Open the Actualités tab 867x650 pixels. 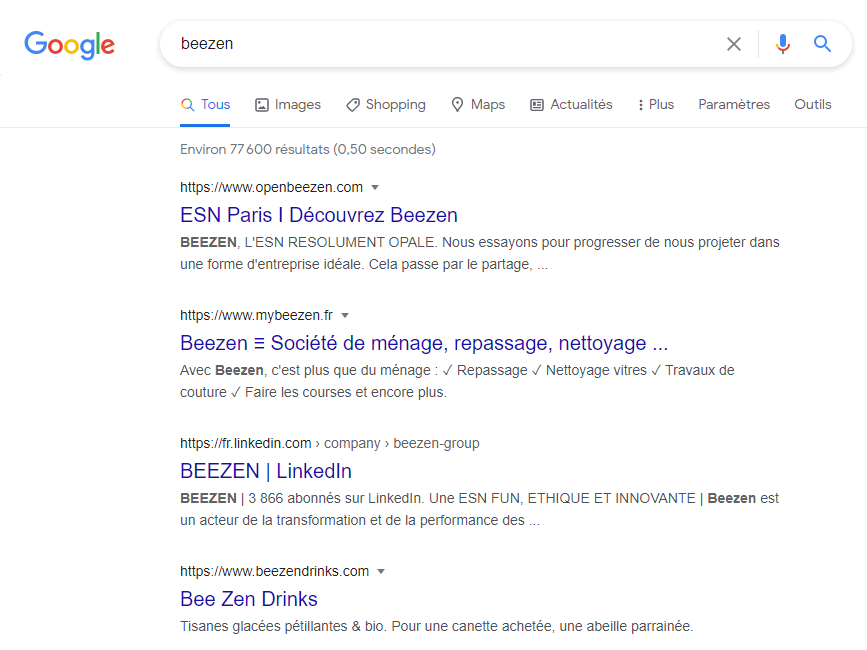[571, 104]
